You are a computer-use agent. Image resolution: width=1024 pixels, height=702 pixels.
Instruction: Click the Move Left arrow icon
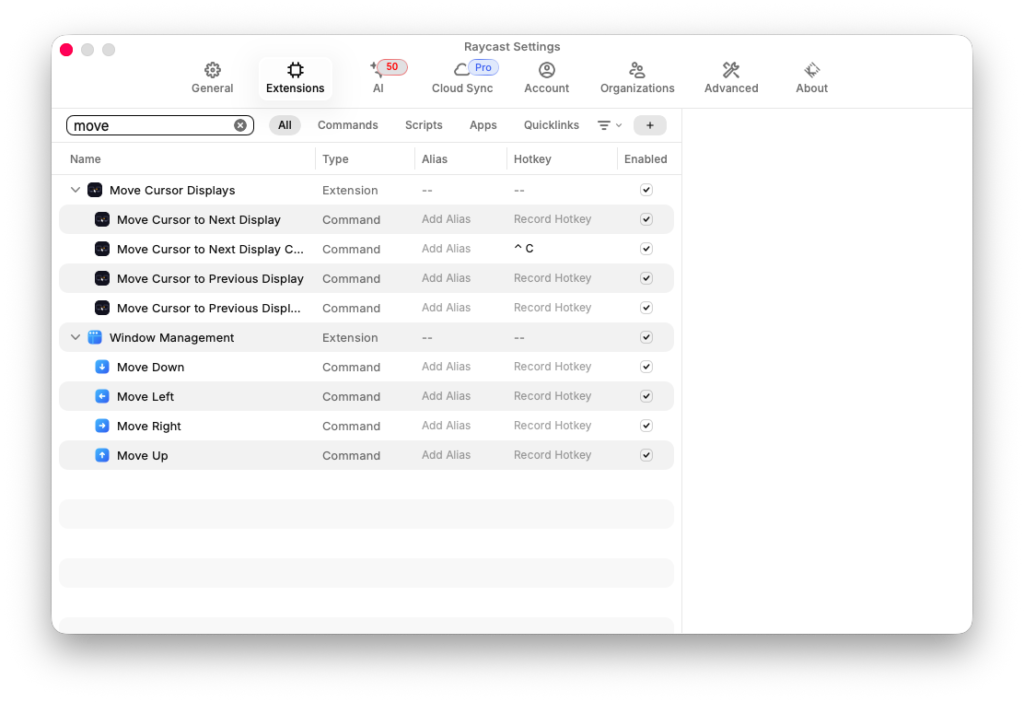(102, 396)
